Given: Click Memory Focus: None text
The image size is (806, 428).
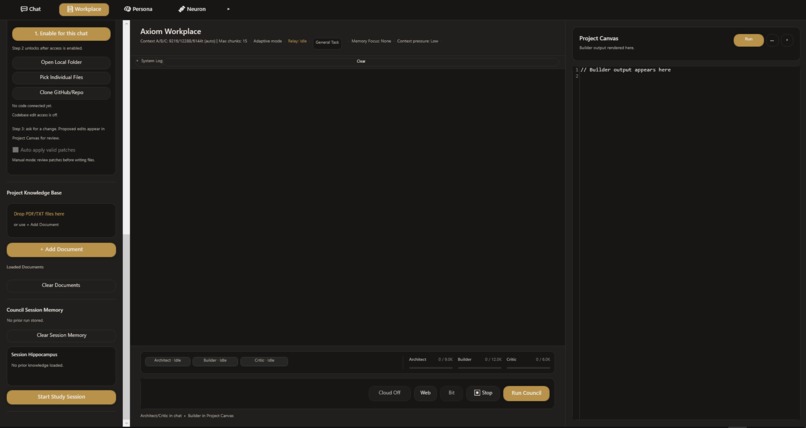Looking at the screenshot, I should (x=371, y=42).
